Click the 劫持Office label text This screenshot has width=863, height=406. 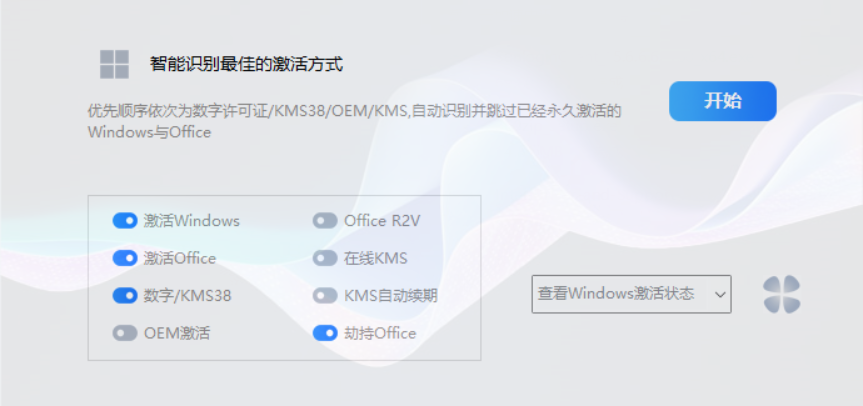(x=380, y=333)
